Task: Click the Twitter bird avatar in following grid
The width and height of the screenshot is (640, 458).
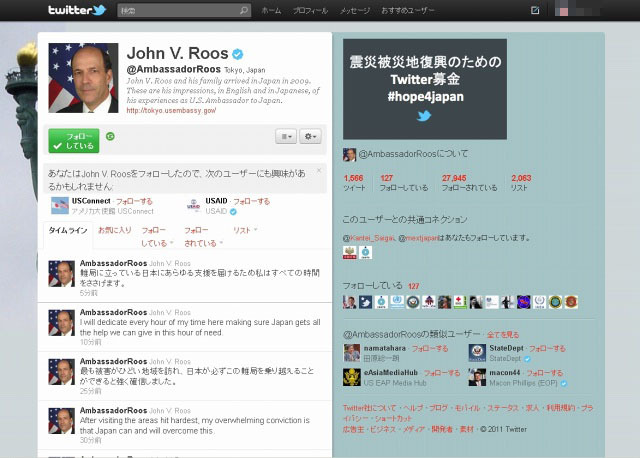Action: (365, 302)
